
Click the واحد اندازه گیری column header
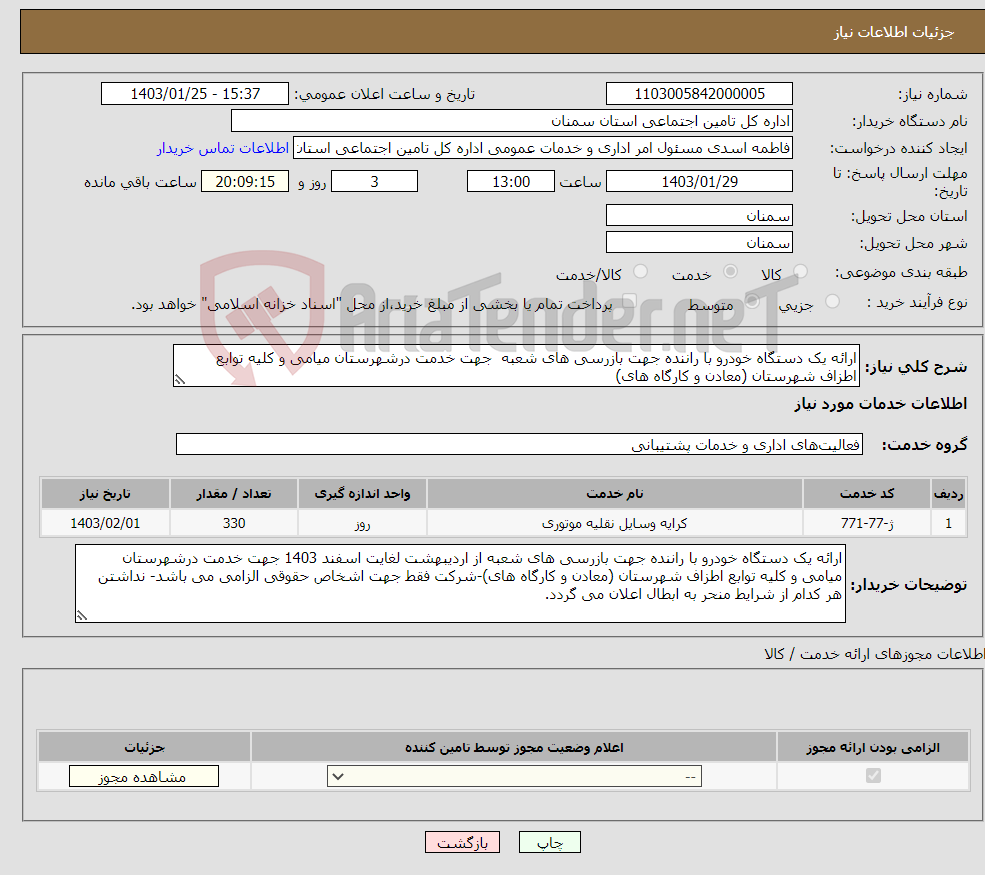click(x=362, y=494)
